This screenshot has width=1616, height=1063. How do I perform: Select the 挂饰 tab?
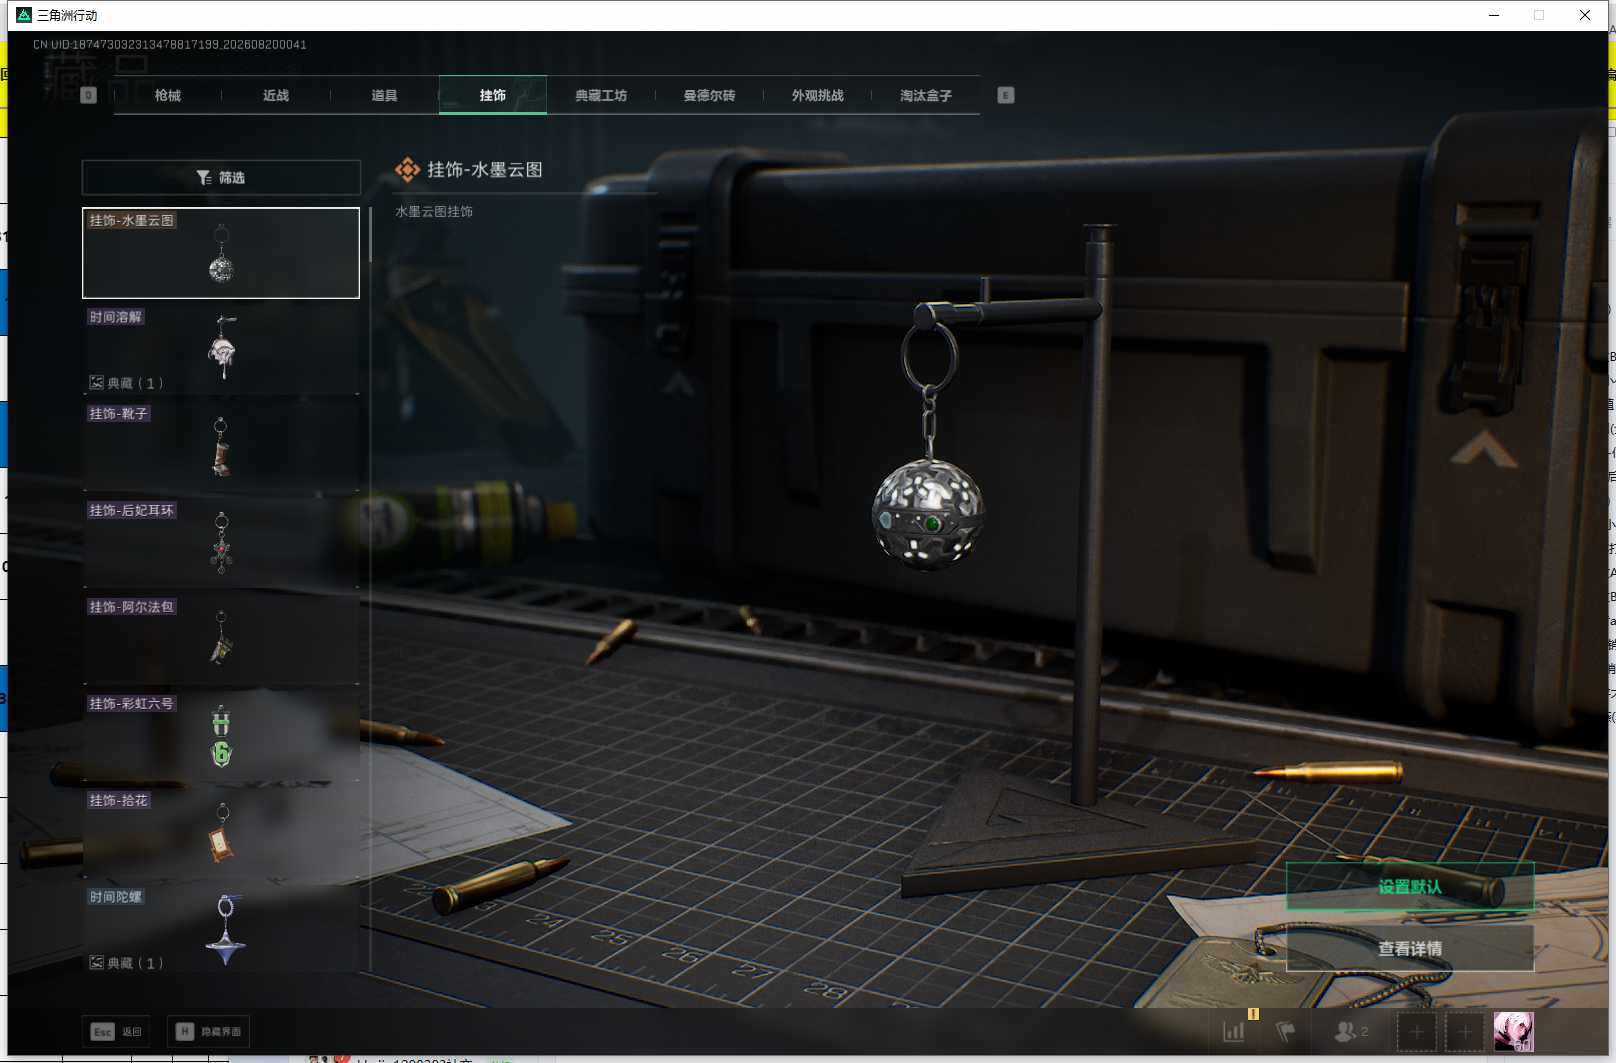[x=493, y=95]
